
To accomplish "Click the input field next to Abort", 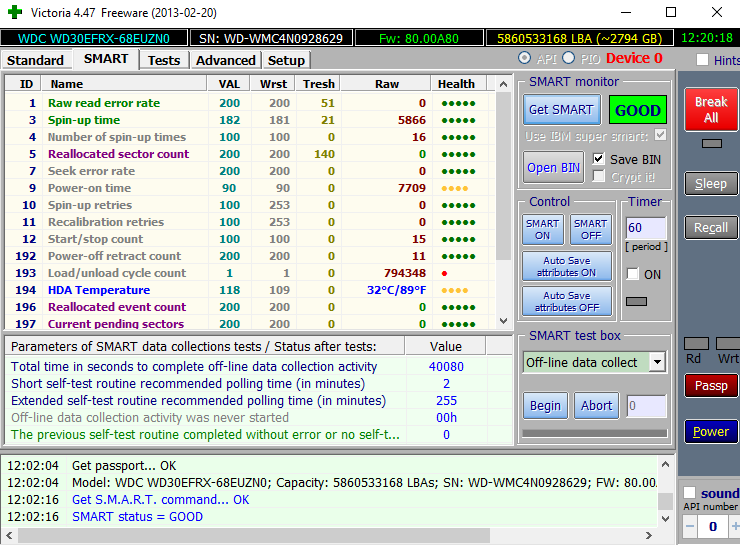I will (646, 406).
